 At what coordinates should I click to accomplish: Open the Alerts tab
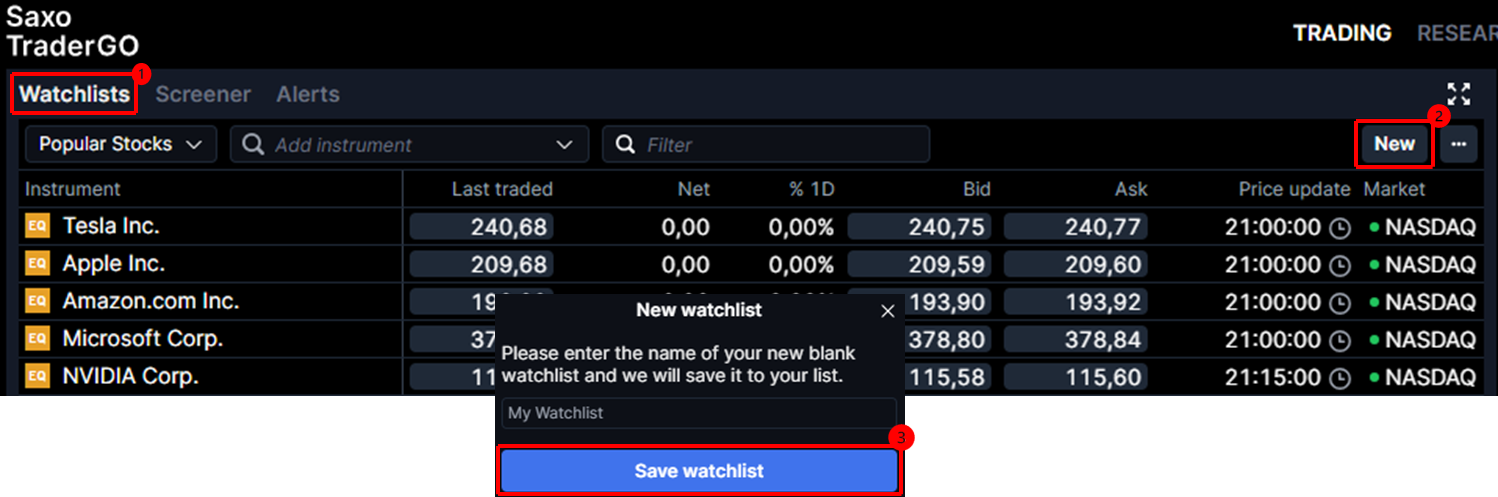(x=308, y=94)
